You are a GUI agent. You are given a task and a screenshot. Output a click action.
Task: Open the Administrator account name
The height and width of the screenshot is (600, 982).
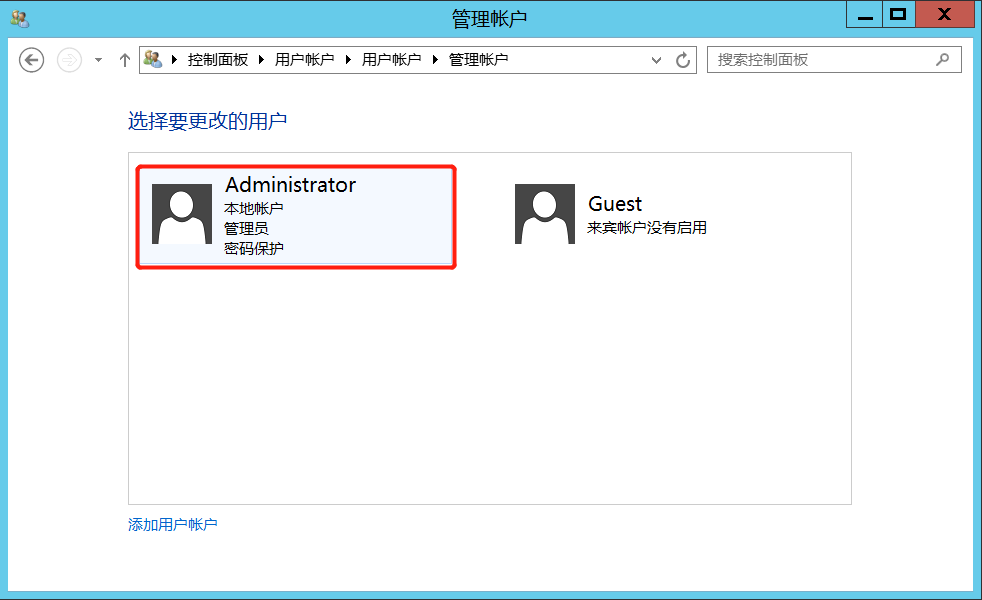click(x=291, y=185)
